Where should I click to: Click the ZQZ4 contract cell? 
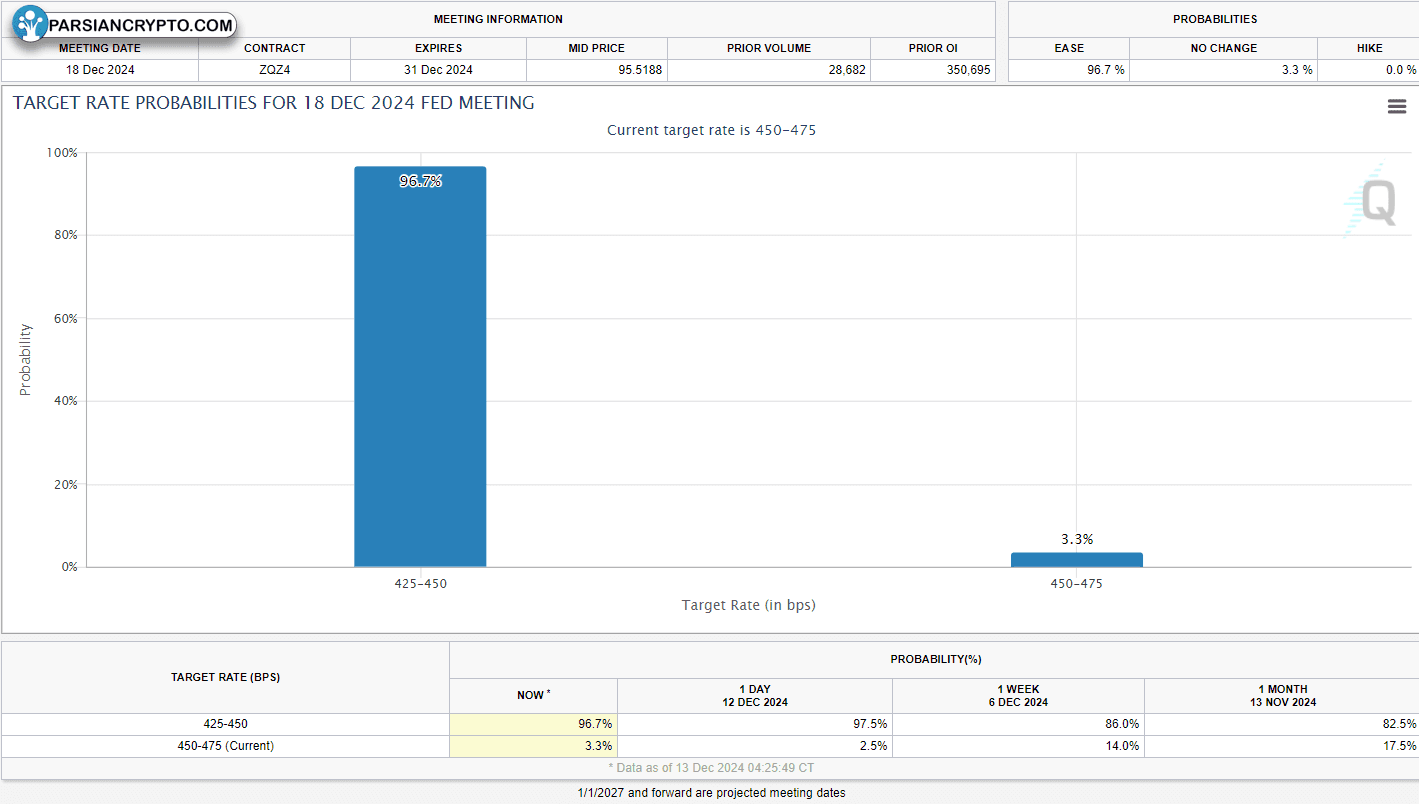[x=274, y=70]
